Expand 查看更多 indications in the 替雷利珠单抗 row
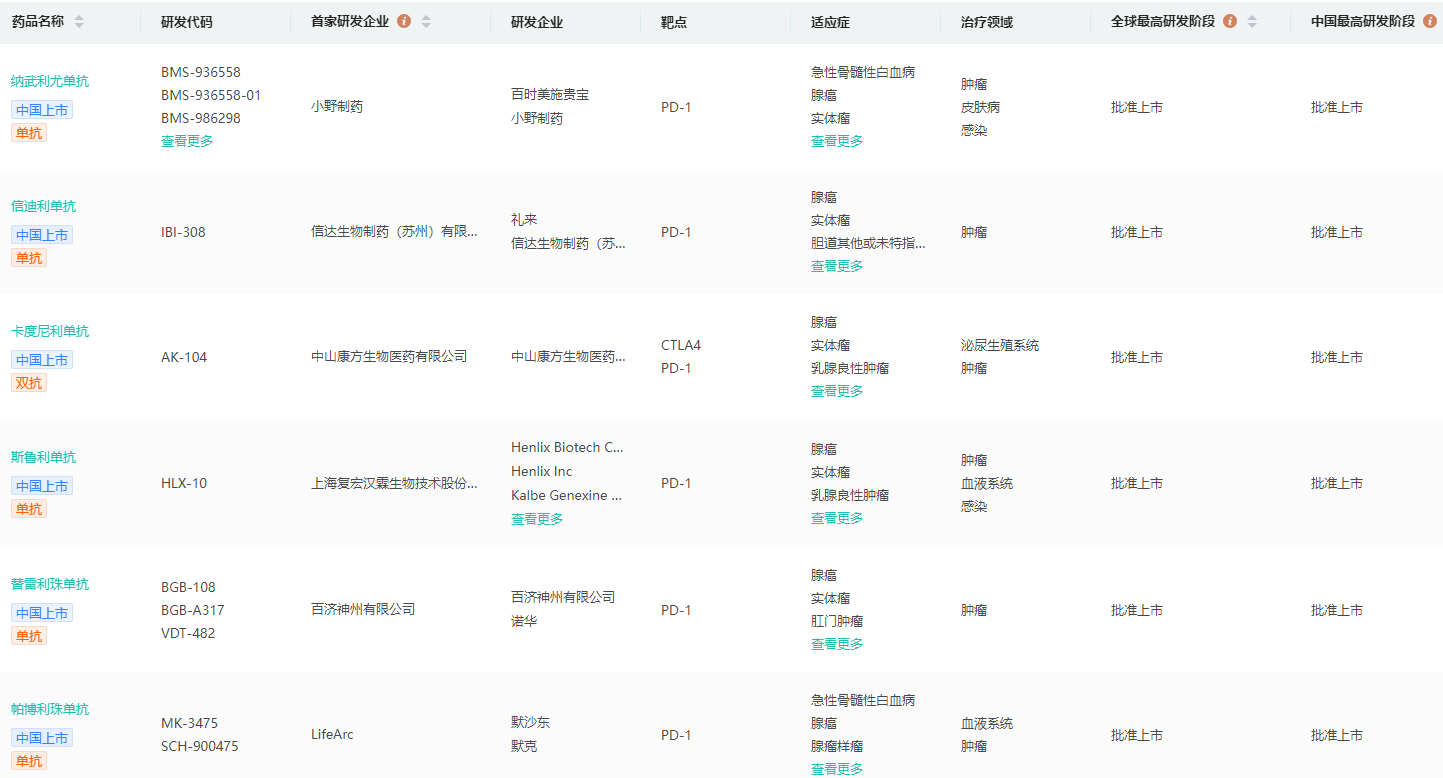This screenshot has width=1443, height=778. click(837, 644)
